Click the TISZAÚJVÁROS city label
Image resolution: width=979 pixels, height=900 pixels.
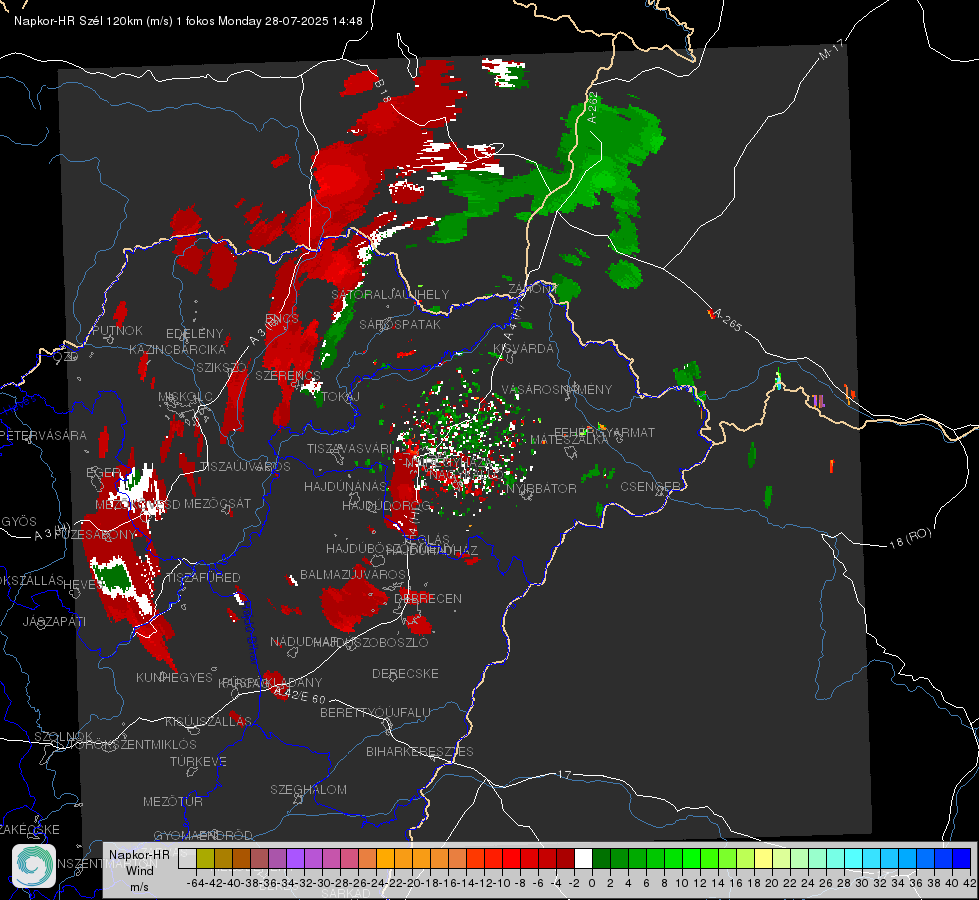[x=245, y=467]
